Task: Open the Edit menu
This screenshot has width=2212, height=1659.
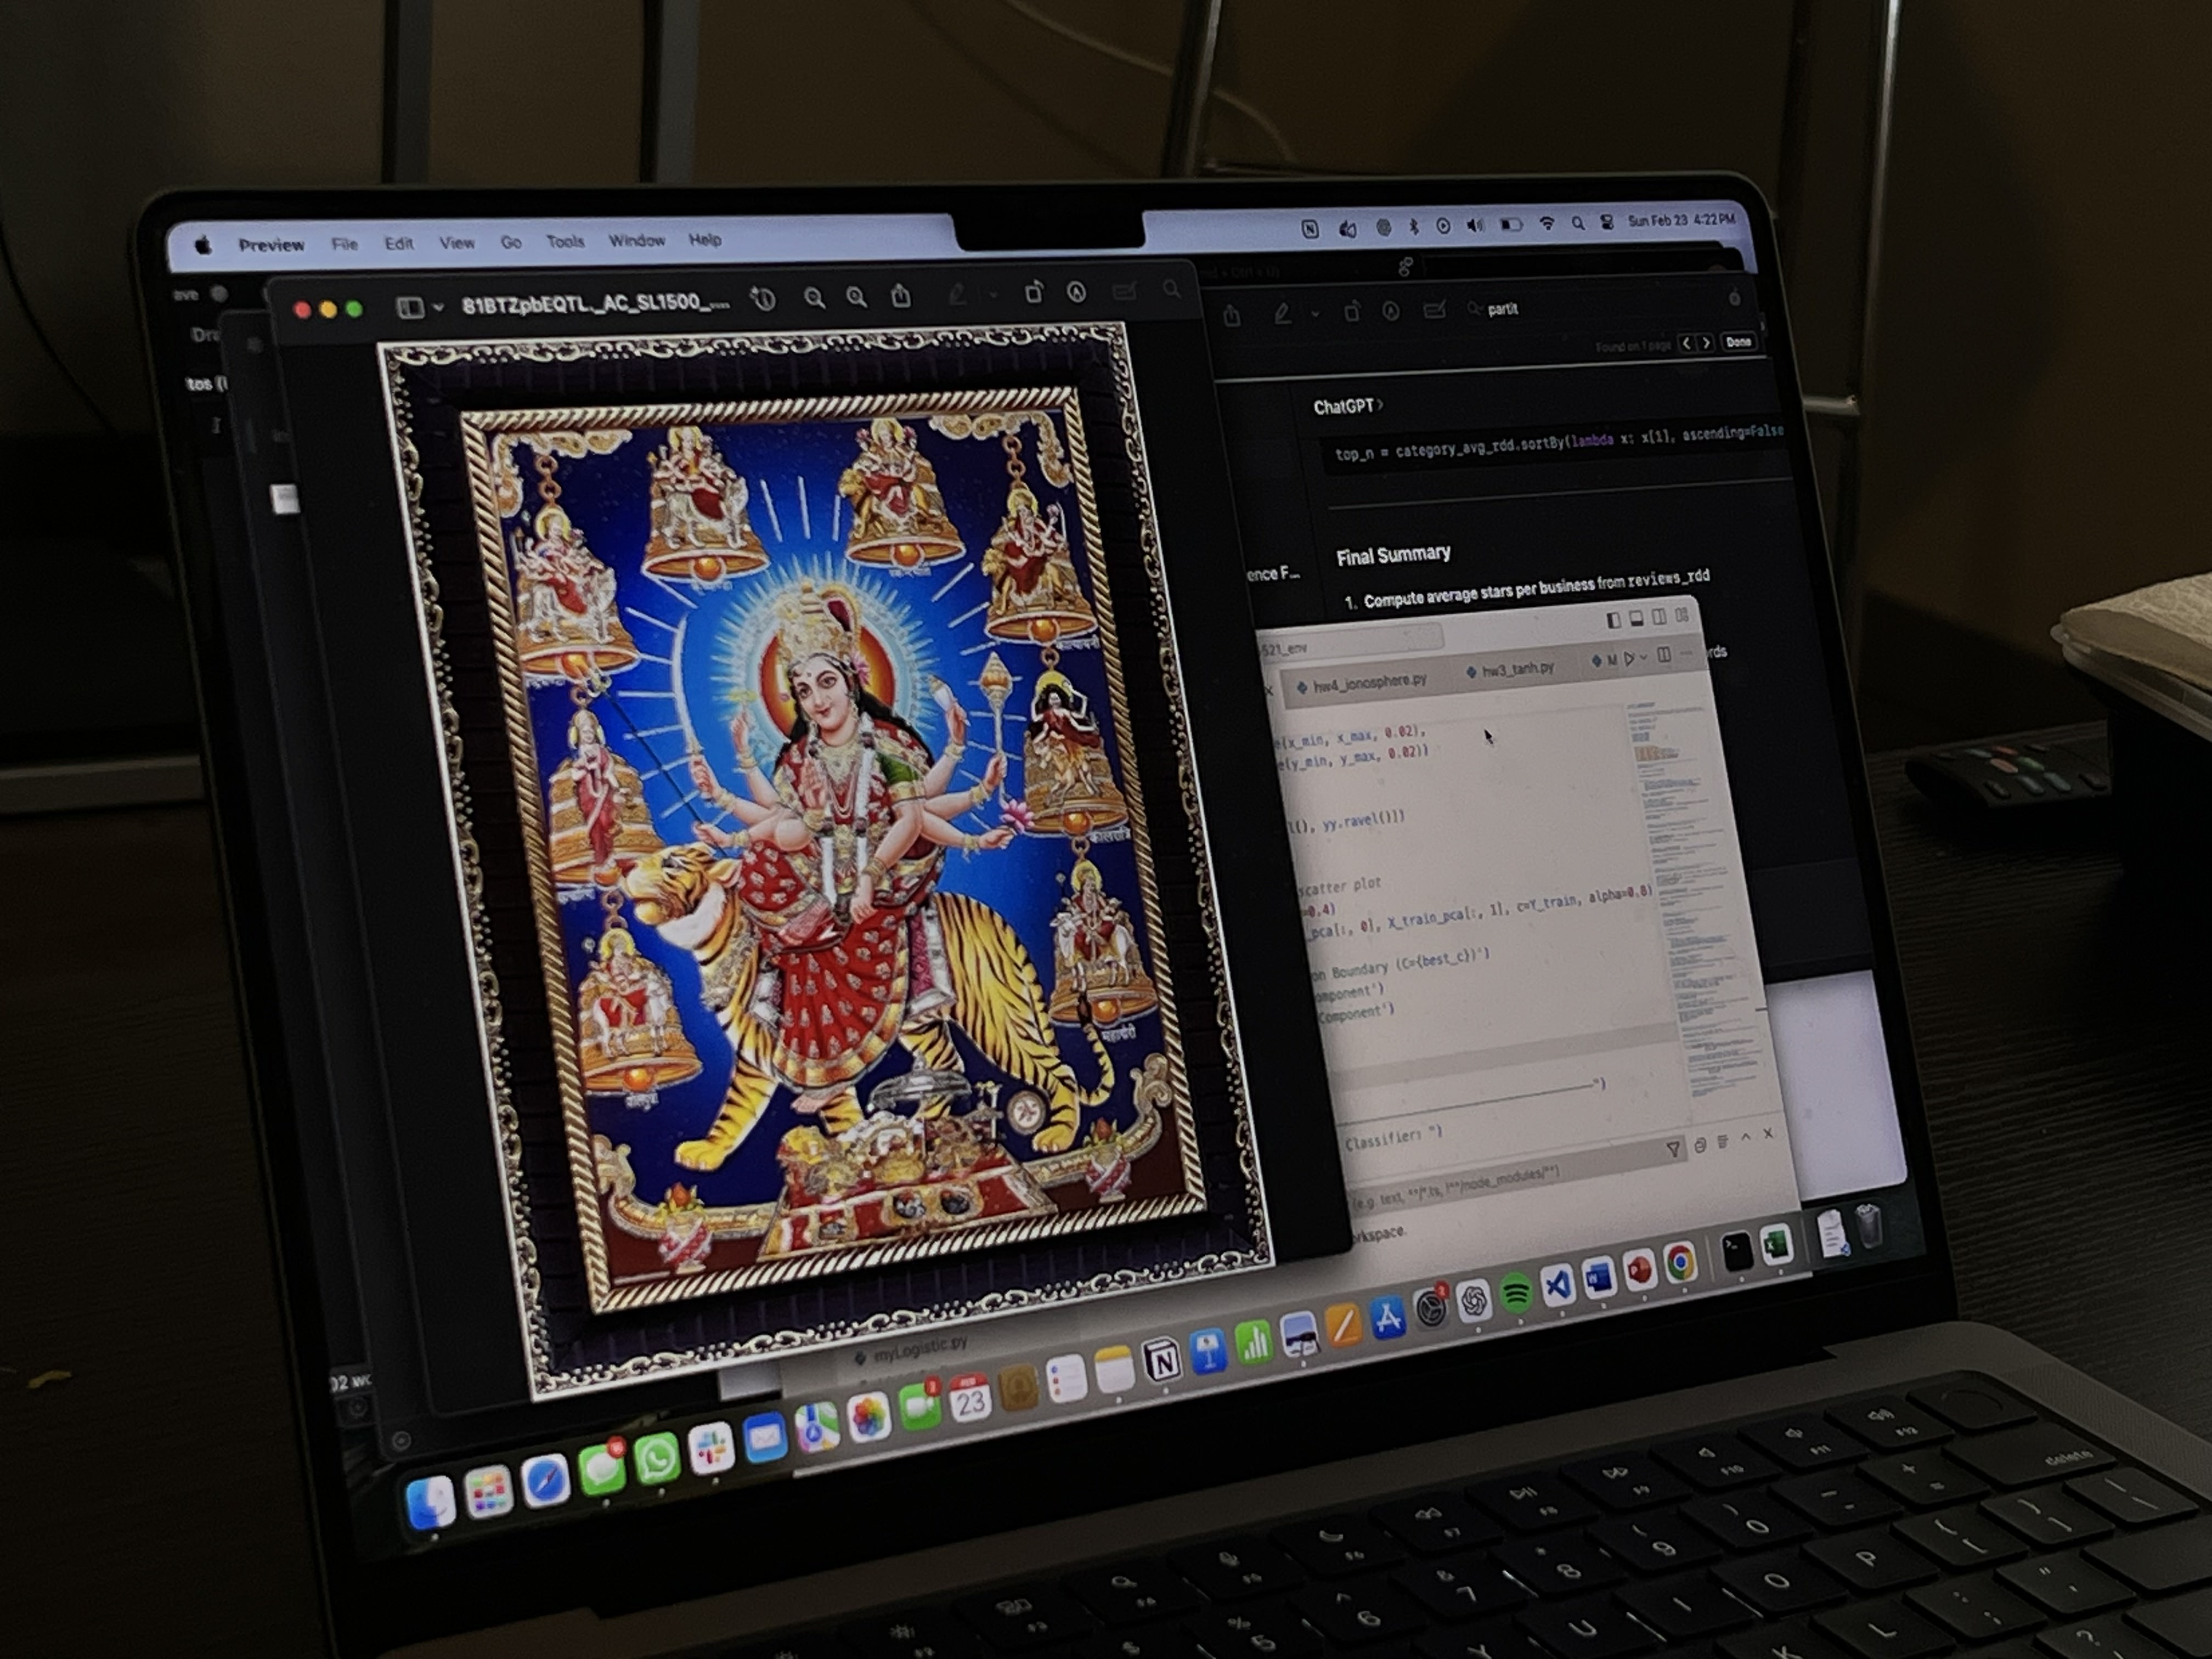Action: tap(399, 243)
